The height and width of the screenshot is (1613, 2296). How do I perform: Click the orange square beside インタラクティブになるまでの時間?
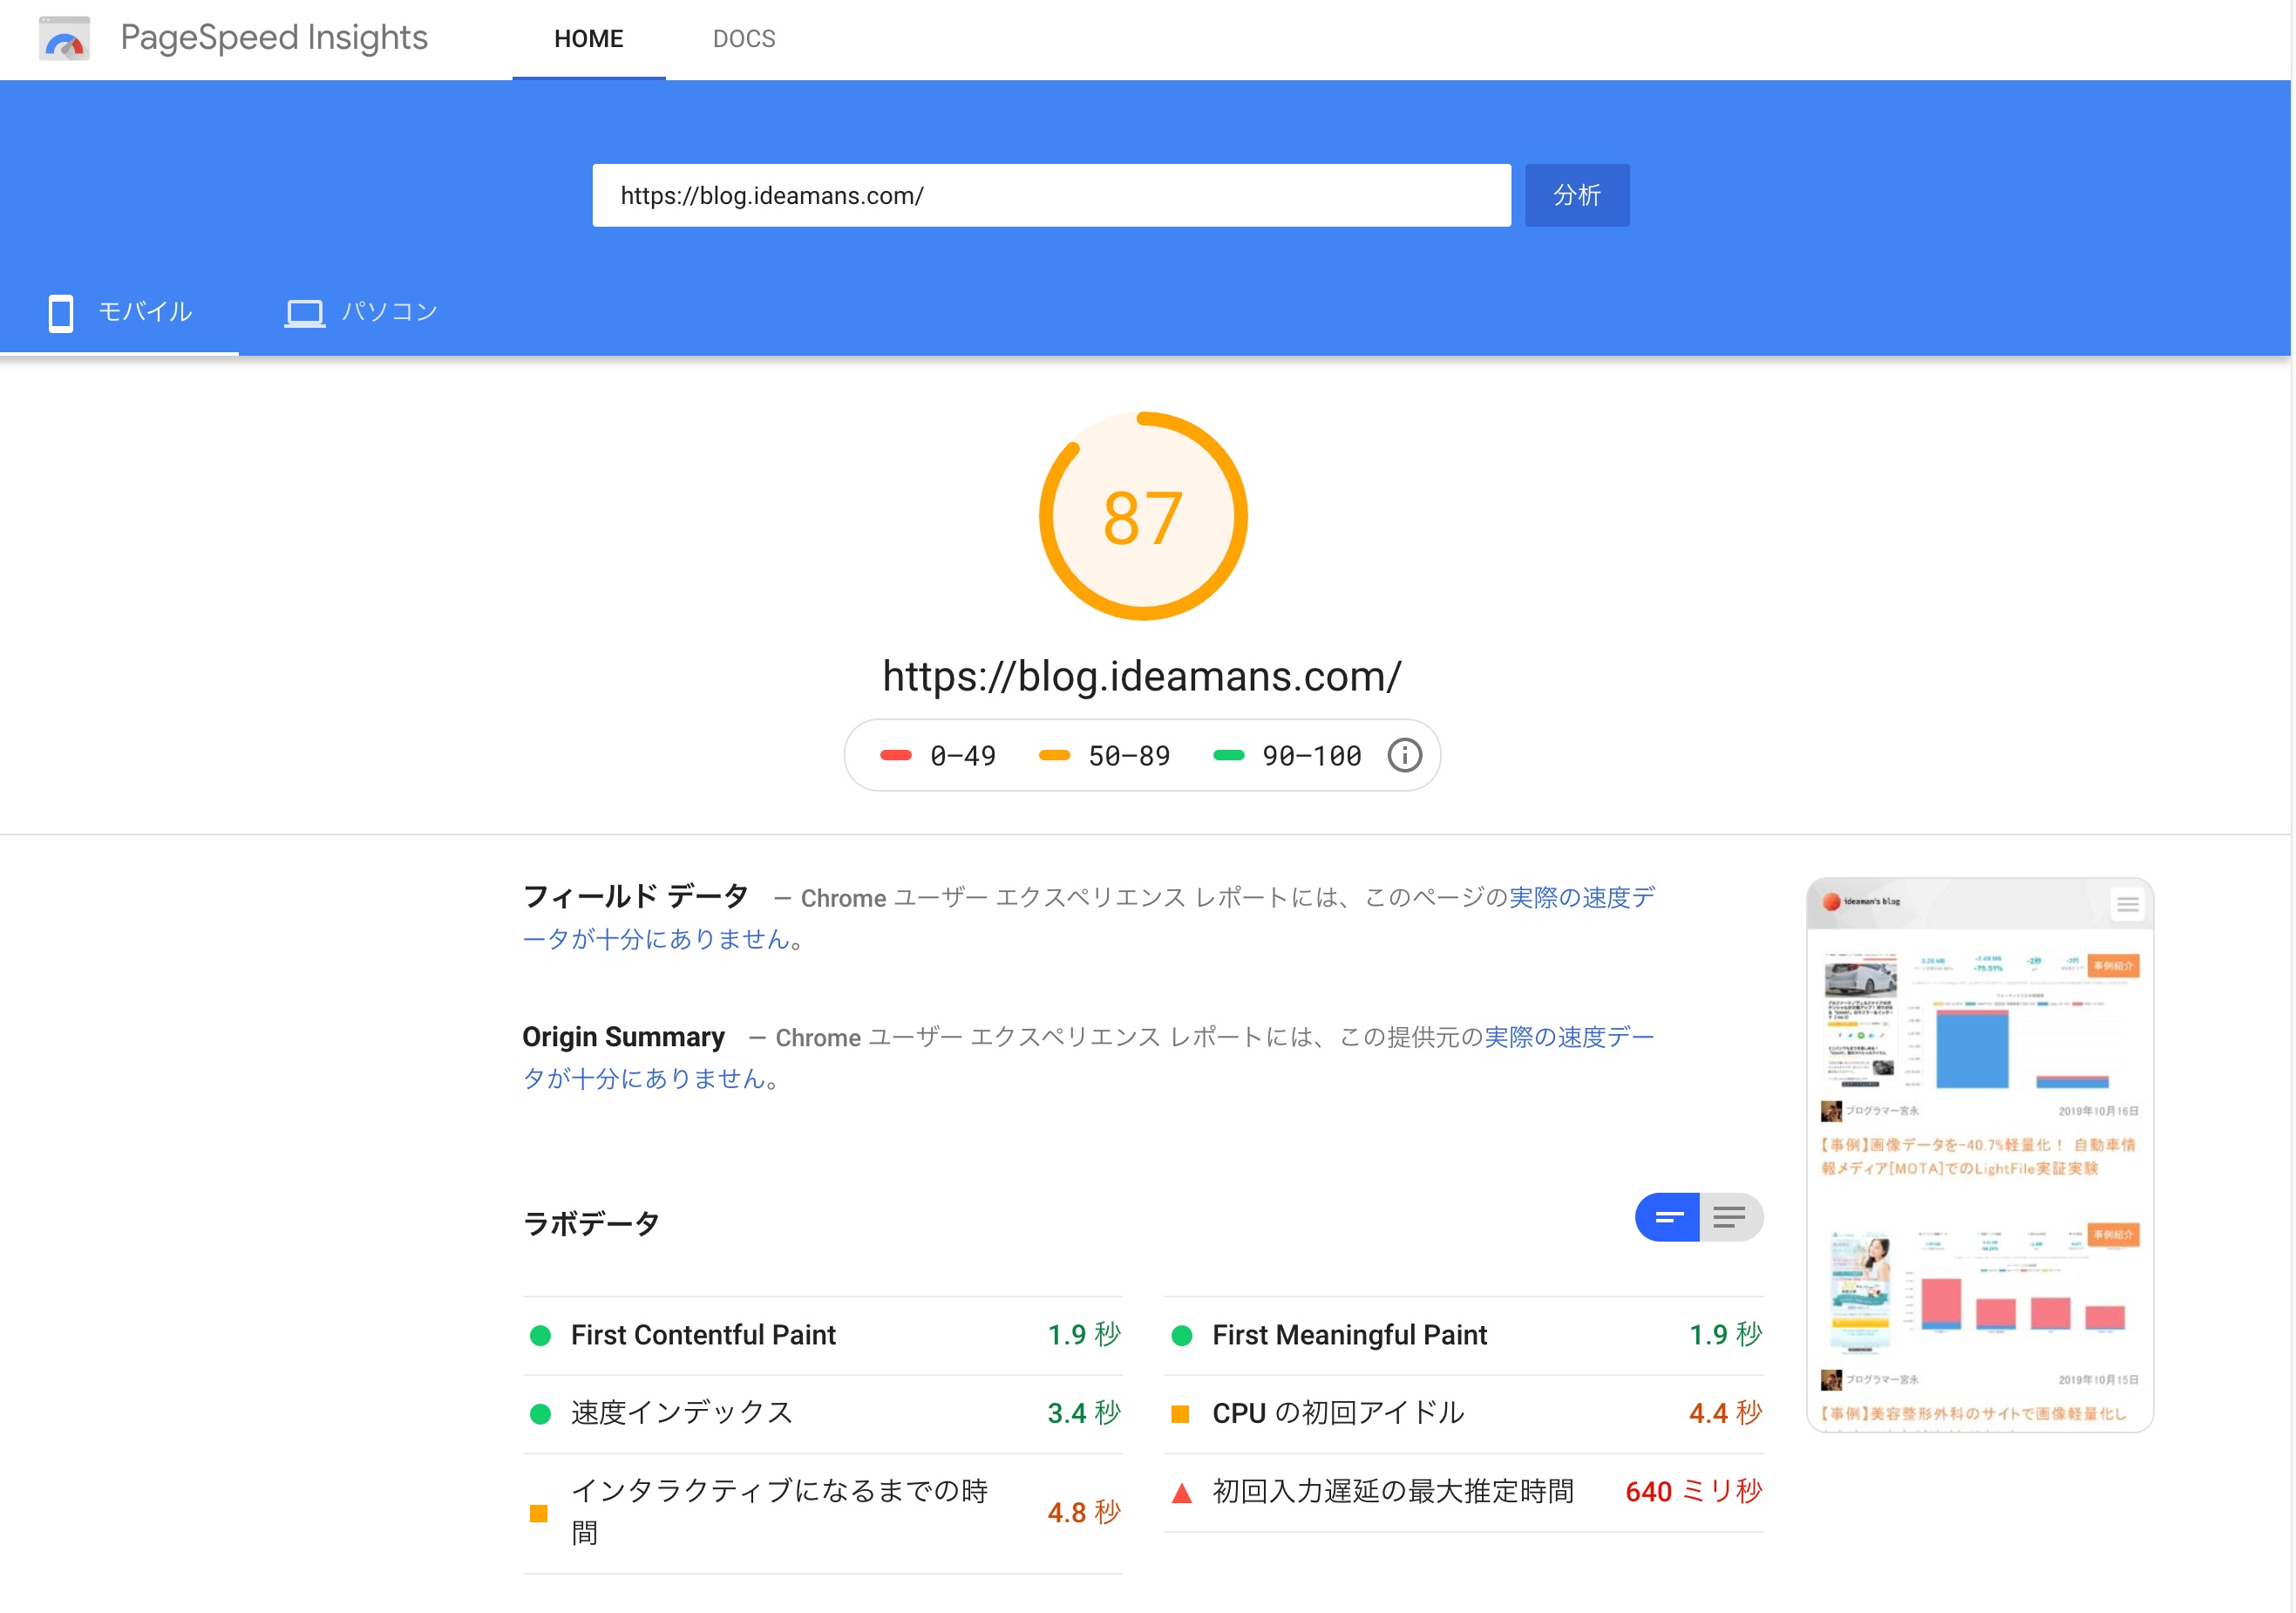[538, 1513]
